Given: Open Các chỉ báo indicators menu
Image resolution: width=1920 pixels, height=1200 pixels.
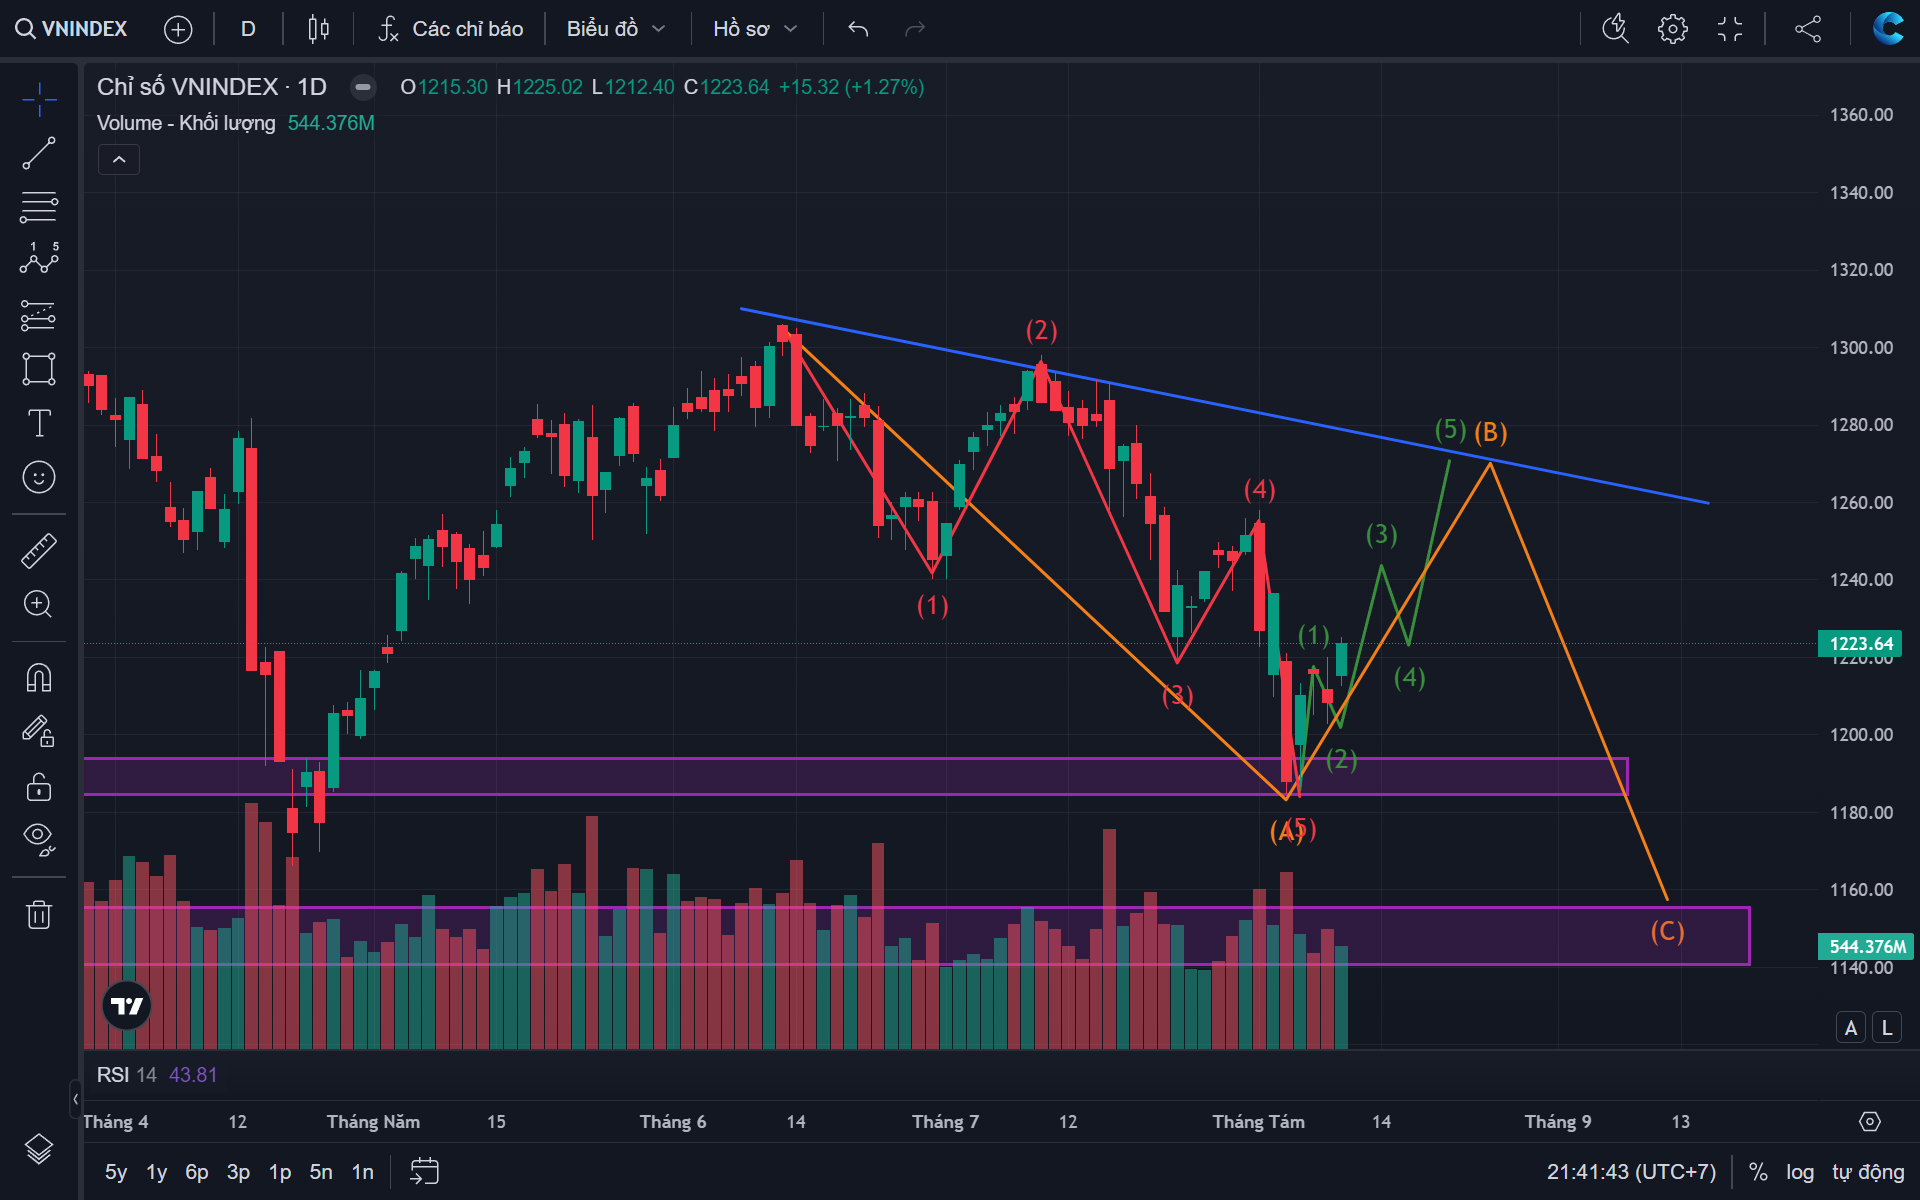Looking at the screenshot, I should (451, 29).
